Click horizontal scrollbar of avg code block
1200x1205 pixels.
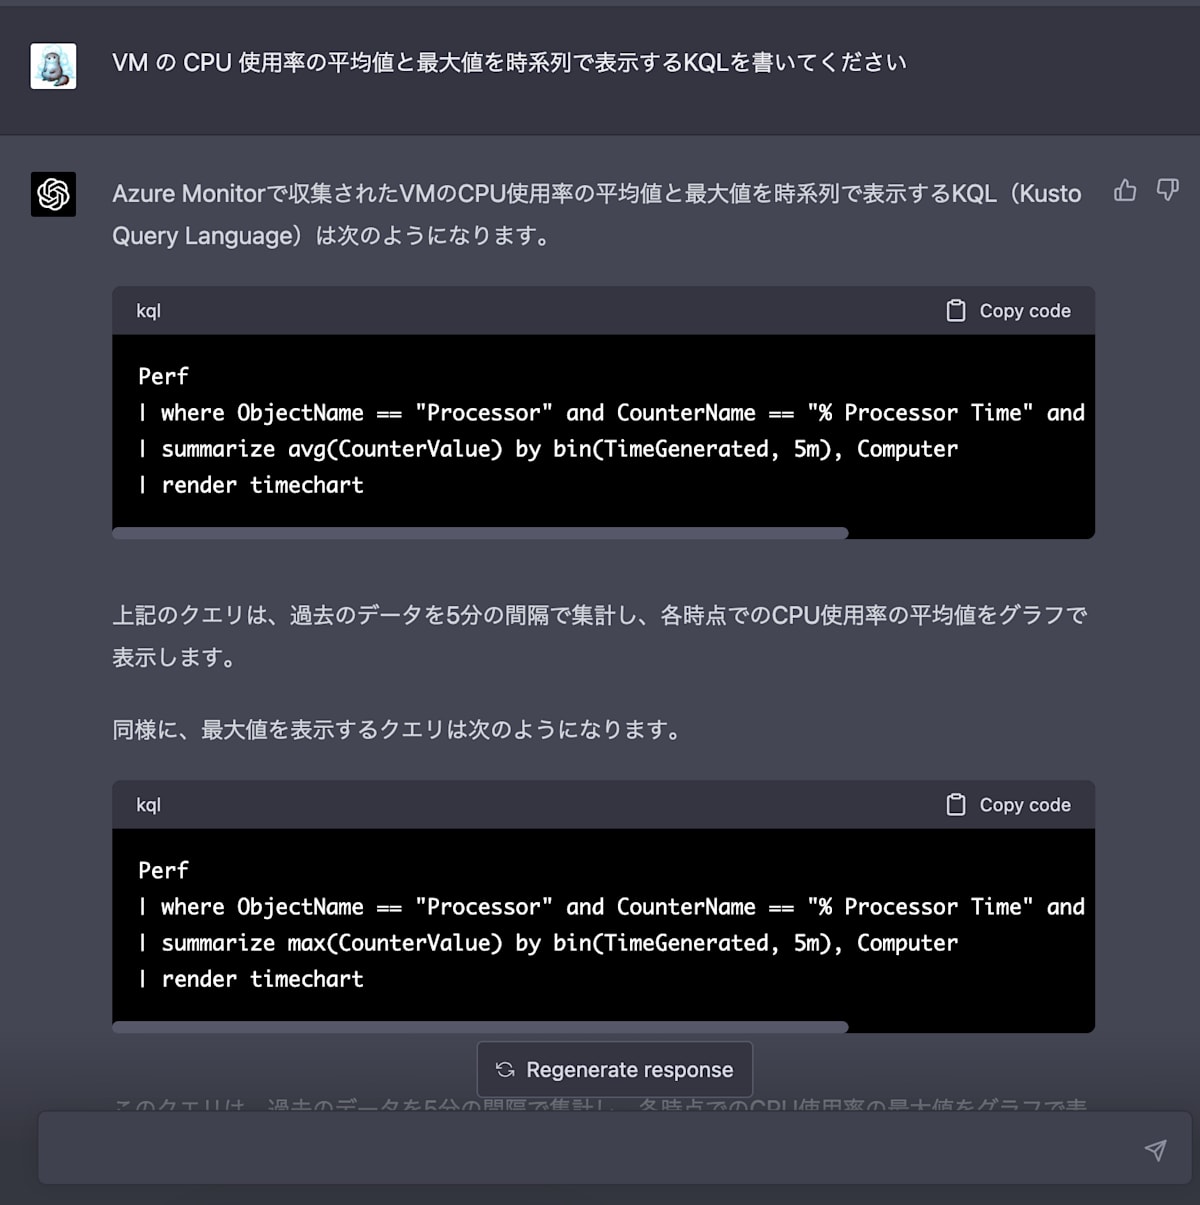(x=480, y=533)
